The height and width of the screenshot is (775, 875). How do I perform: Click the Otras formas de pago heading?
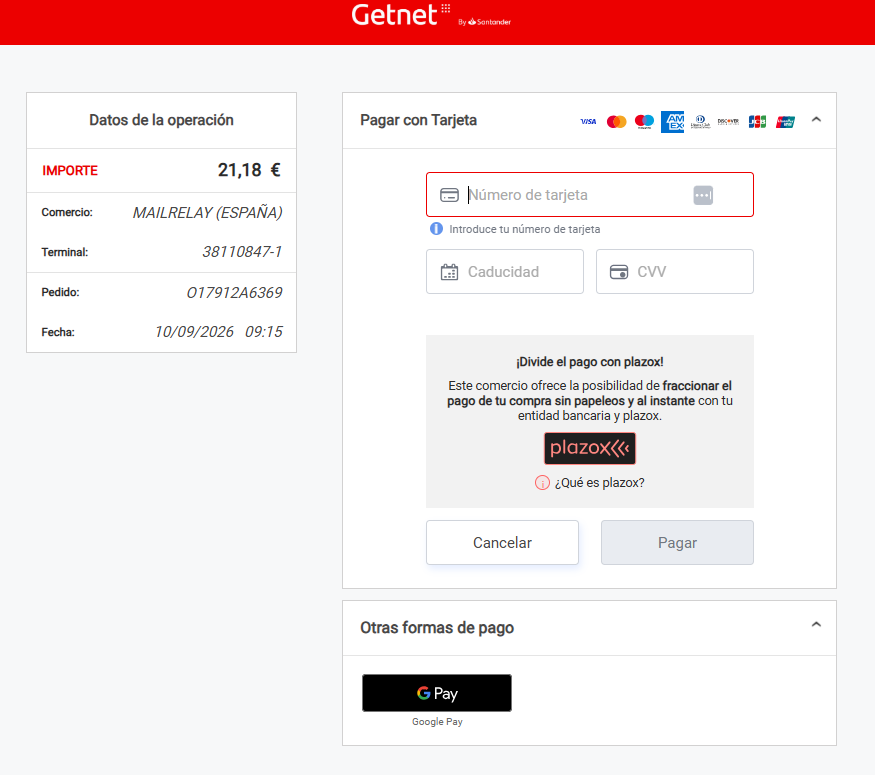tap(437, 628)
